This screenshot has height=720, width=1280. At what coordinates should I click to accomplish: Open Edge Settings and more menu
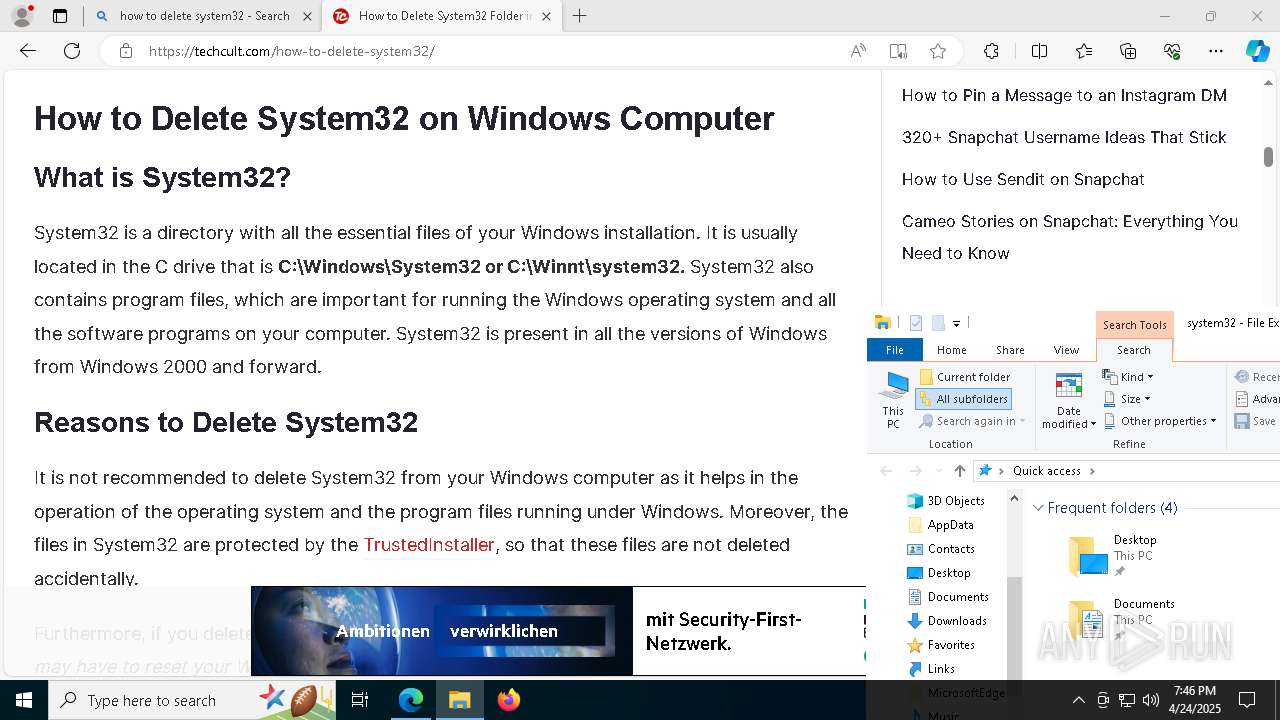pyautogui.click(x=1216, y=51)
